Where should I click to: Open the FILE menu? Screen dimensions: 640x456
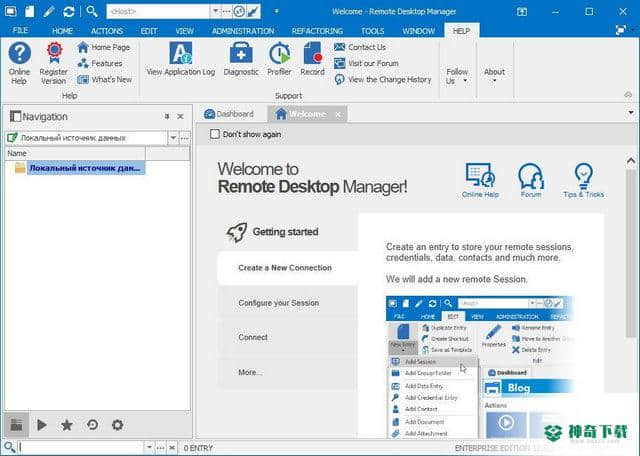(x=20, y=31)
